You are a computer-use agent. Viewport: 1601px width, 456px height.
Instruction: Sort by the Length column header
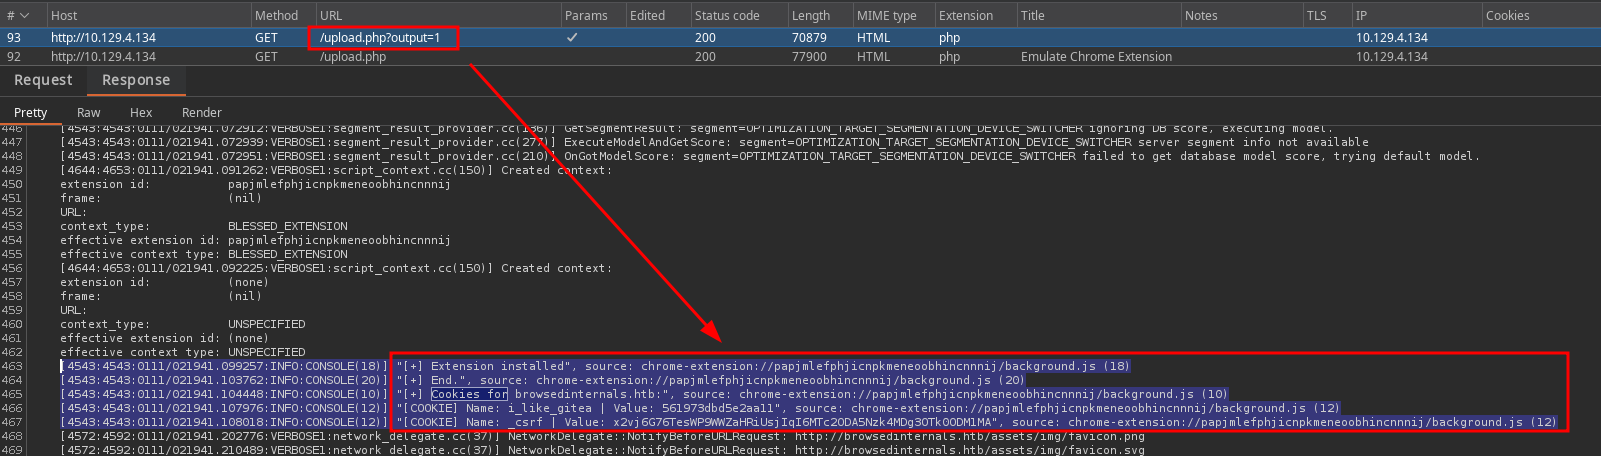(x=810, y=15)
